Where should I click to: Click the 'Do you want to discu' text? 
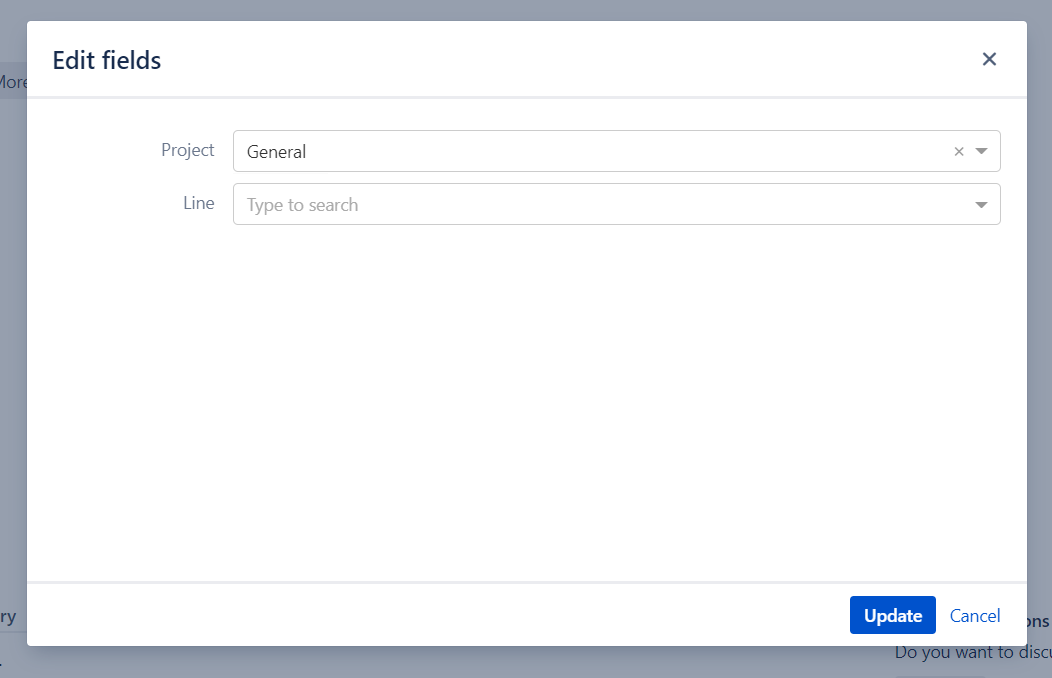coord(970,653)
